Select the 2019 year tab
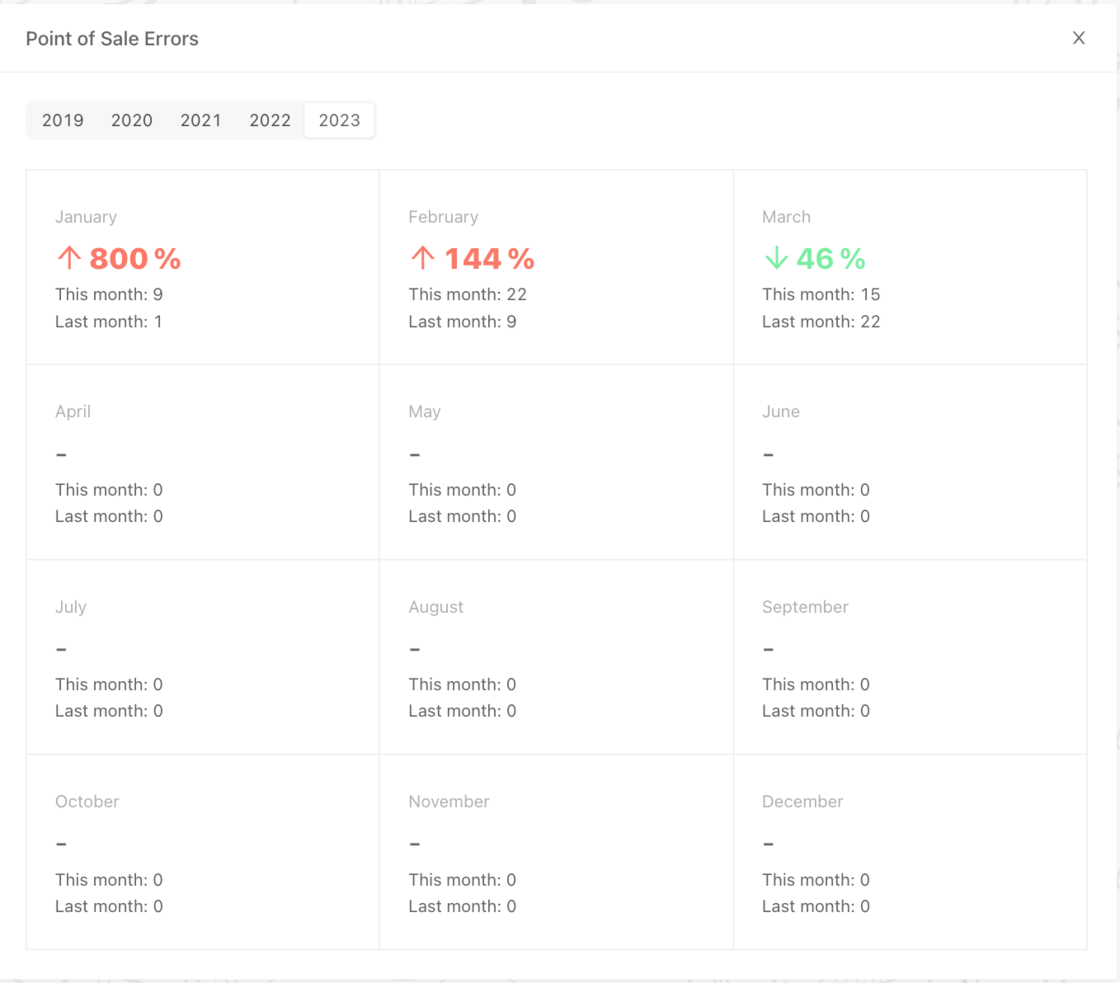The width and height of the screenshot is (1120, 983). (63, 120)
